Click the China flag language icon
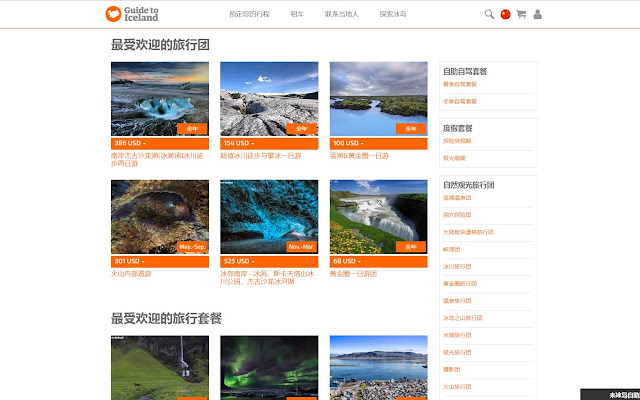Viewport: 640px width, 400px height. tap(505, 14)
